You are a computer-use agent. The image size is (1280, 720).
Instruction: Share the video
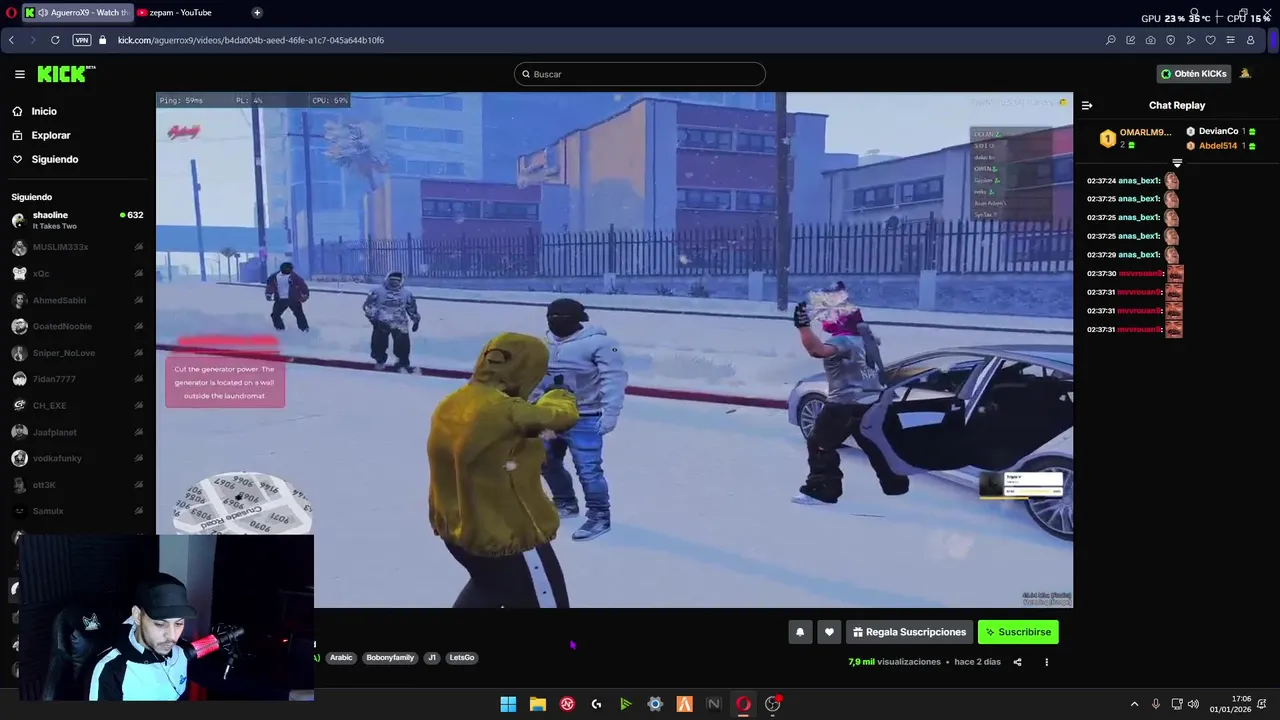1017,662
